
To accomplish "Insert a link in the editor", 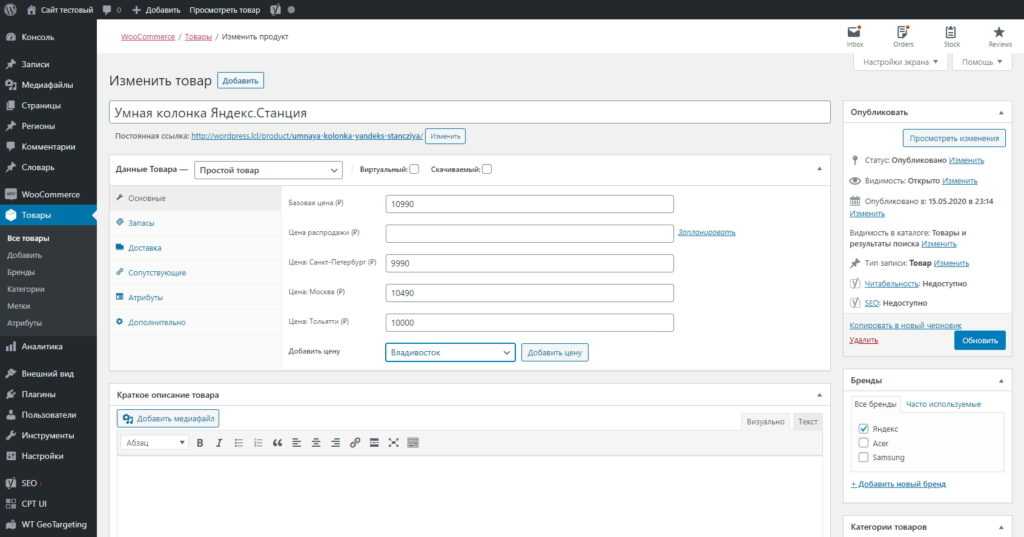I will coord(355,443).
